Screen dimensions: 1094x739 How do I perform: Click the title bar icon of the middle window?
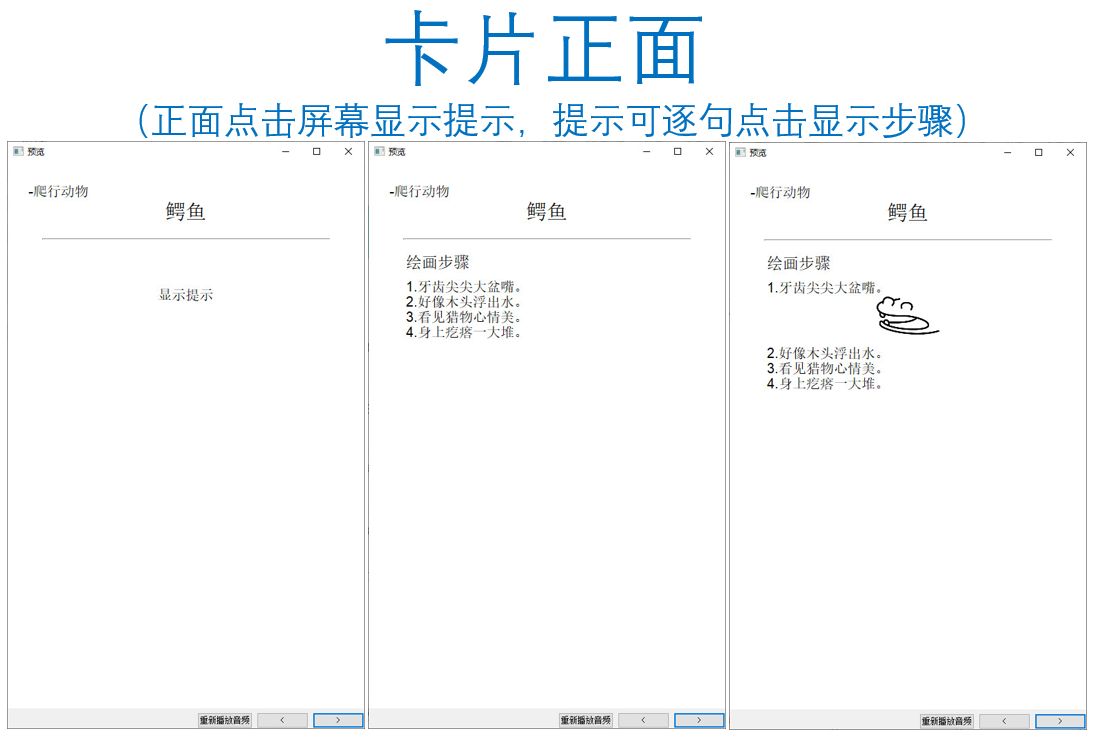tap(380, 151)
